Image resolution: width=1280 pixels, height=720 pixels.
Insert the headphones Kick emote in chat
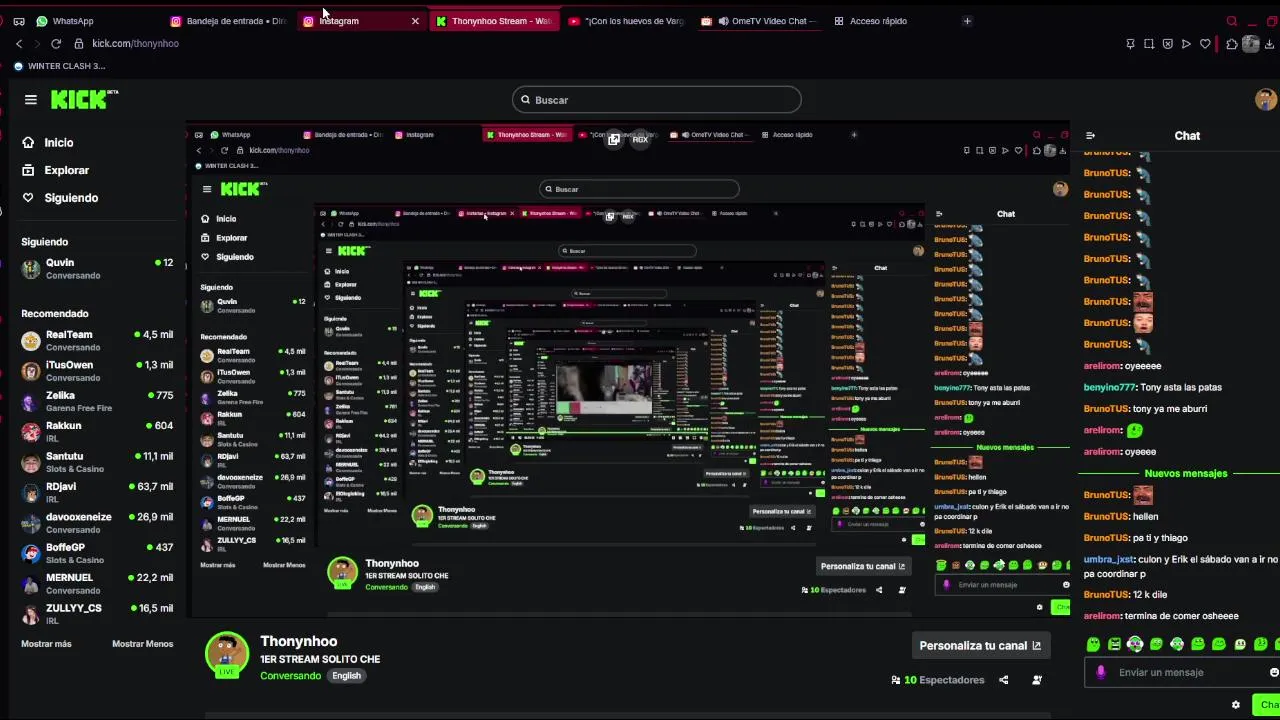click(1135, 644)
